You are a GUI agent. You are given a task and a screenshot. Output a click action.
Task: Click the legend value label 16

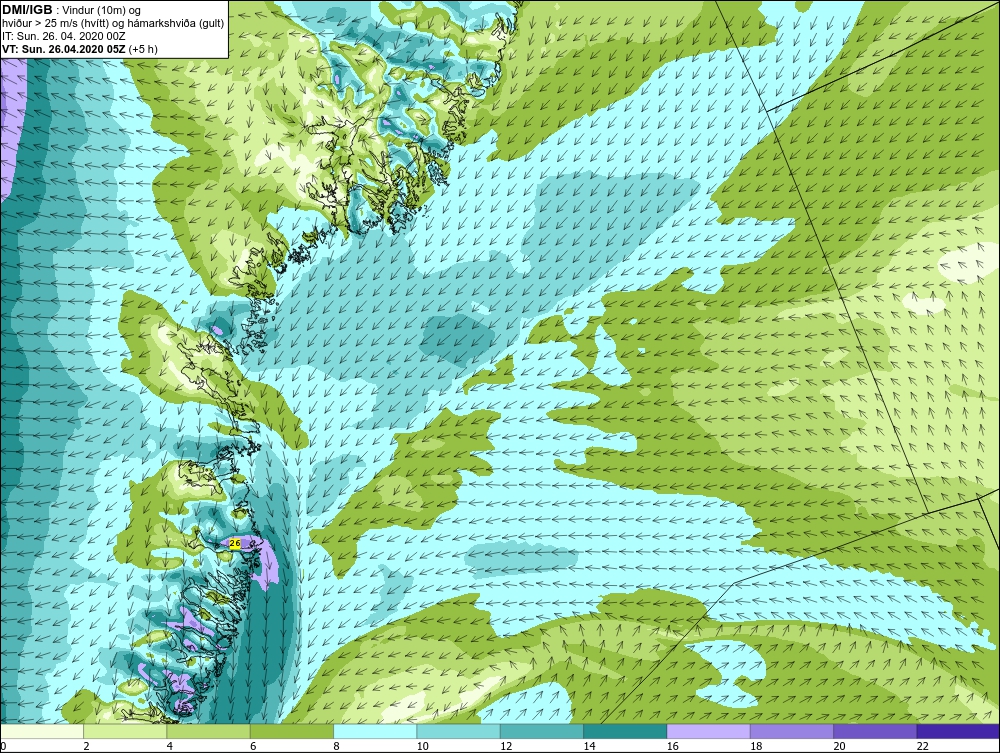click(x=672, y=746)
